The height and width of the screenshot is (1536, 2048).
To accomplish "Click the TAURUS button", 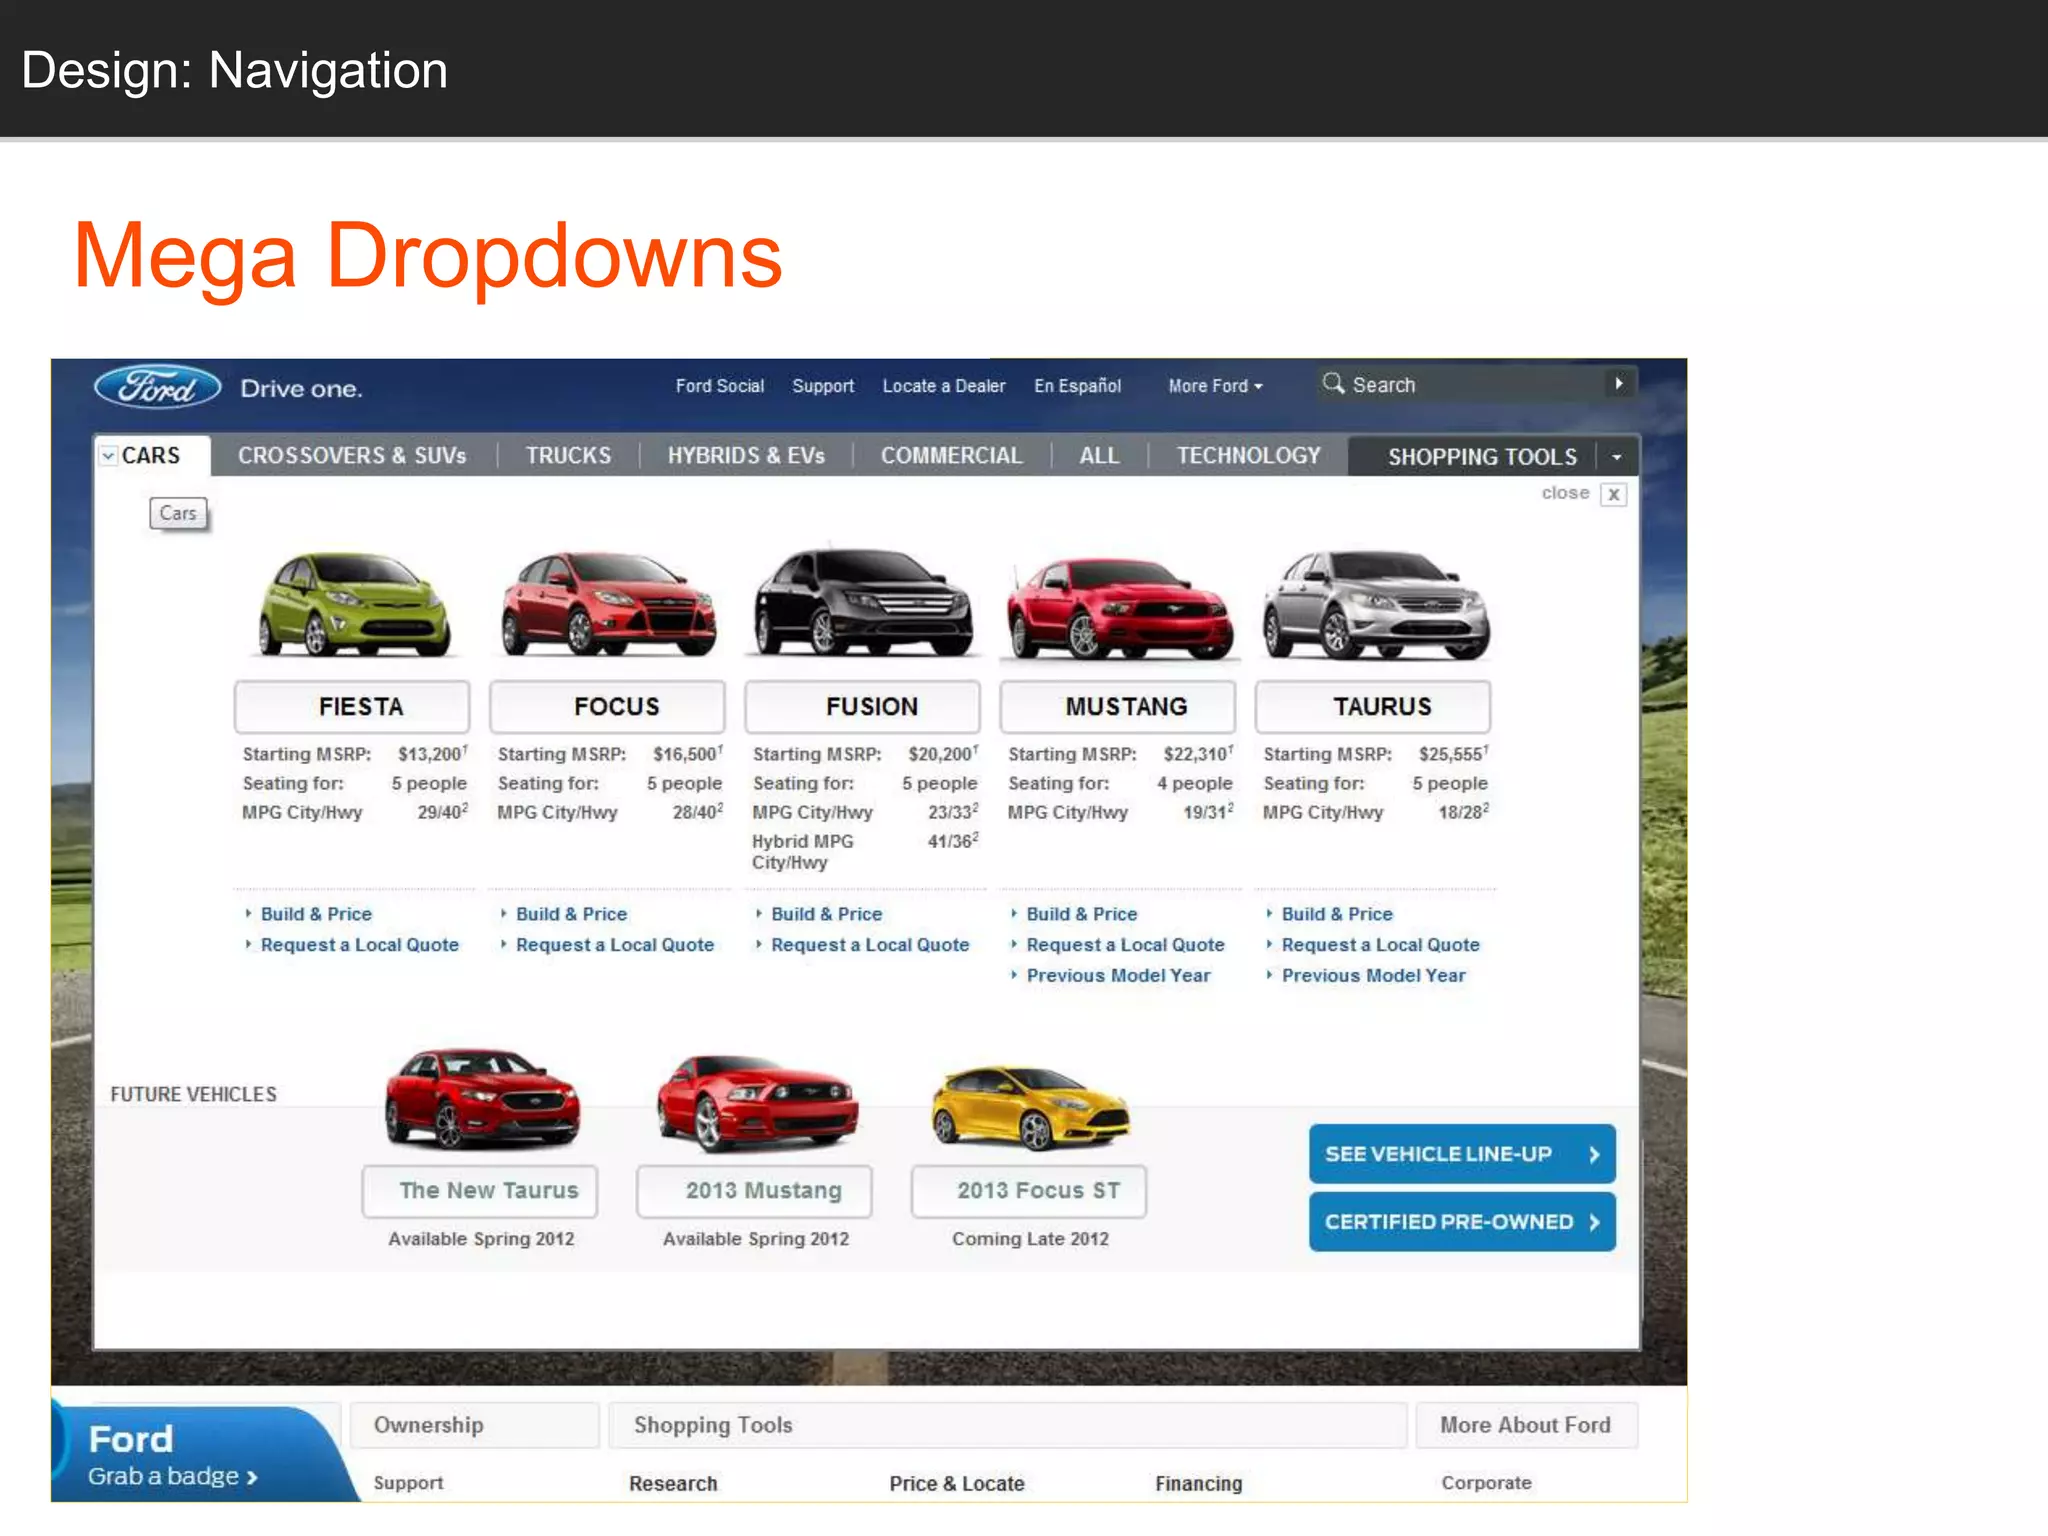I will click(1373, 706).
